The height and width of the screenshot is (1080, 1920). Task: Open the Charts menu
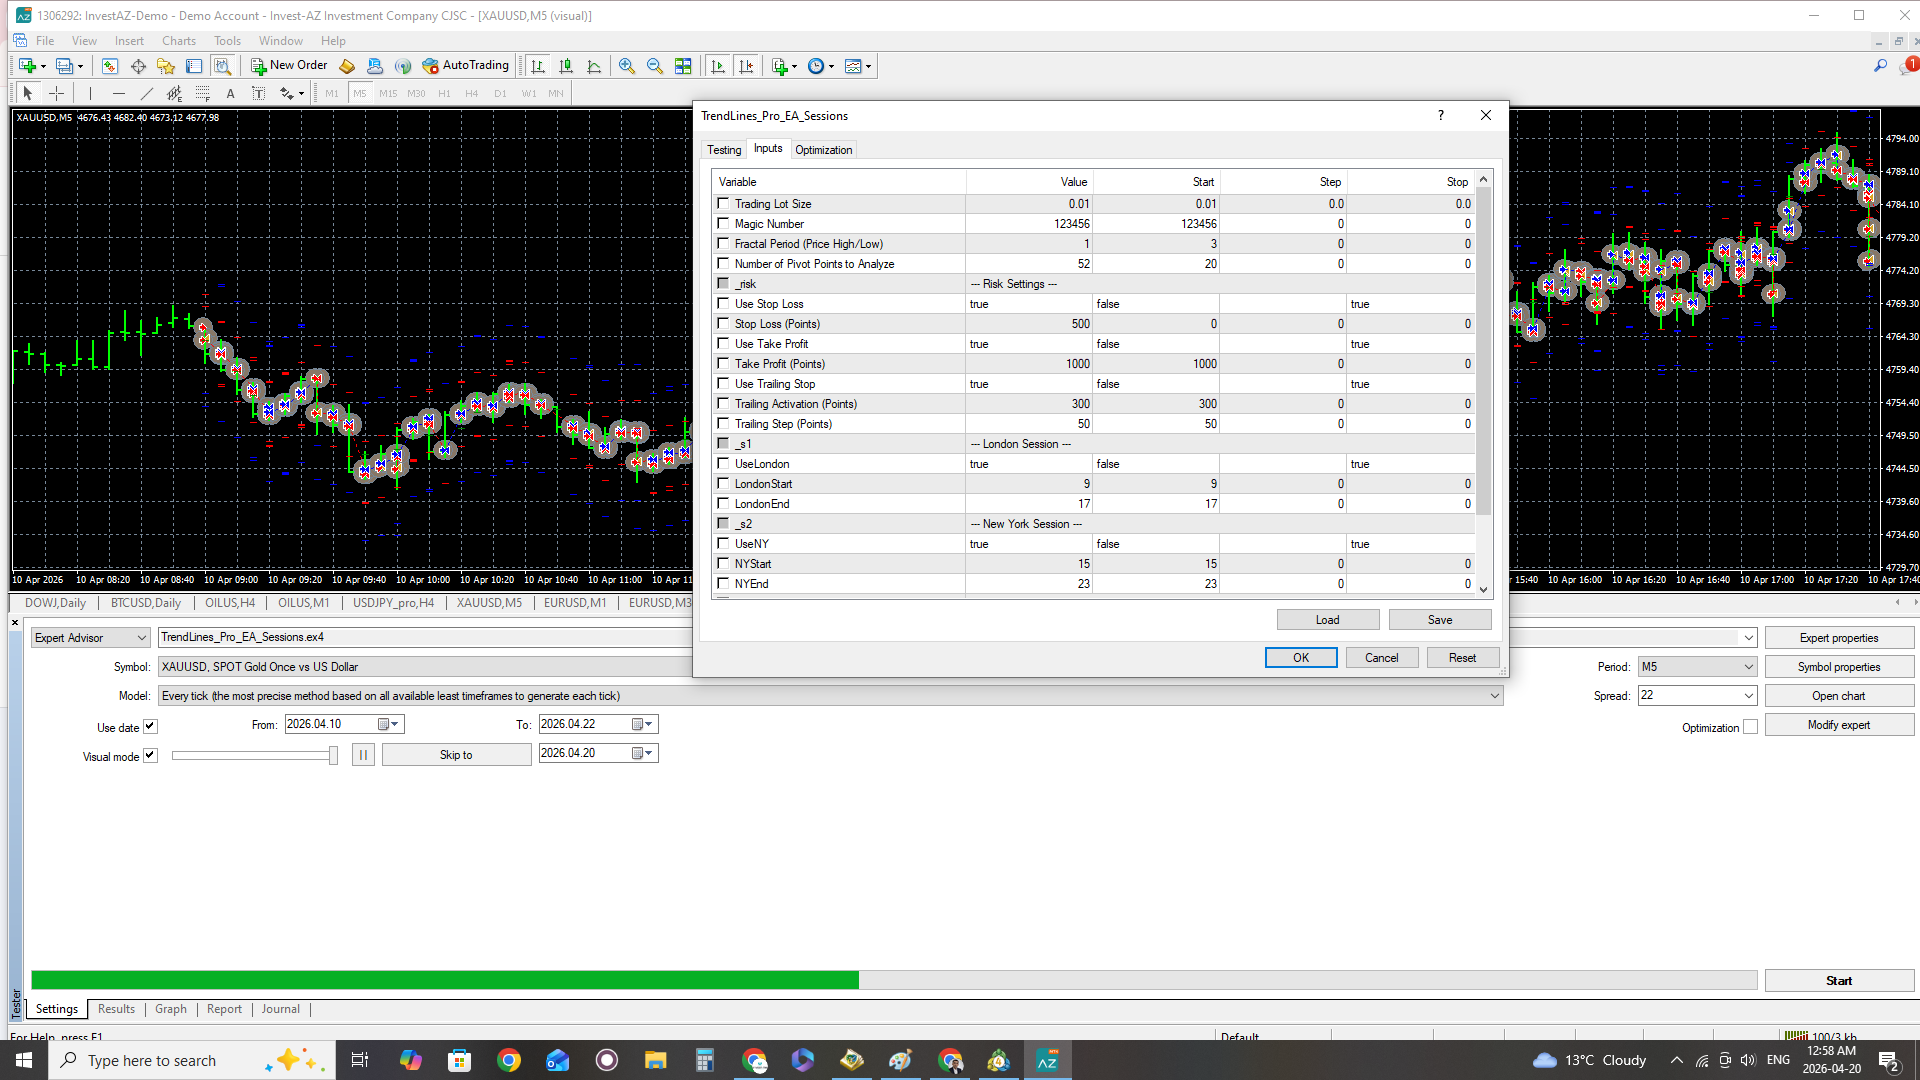tap(178, 41)
